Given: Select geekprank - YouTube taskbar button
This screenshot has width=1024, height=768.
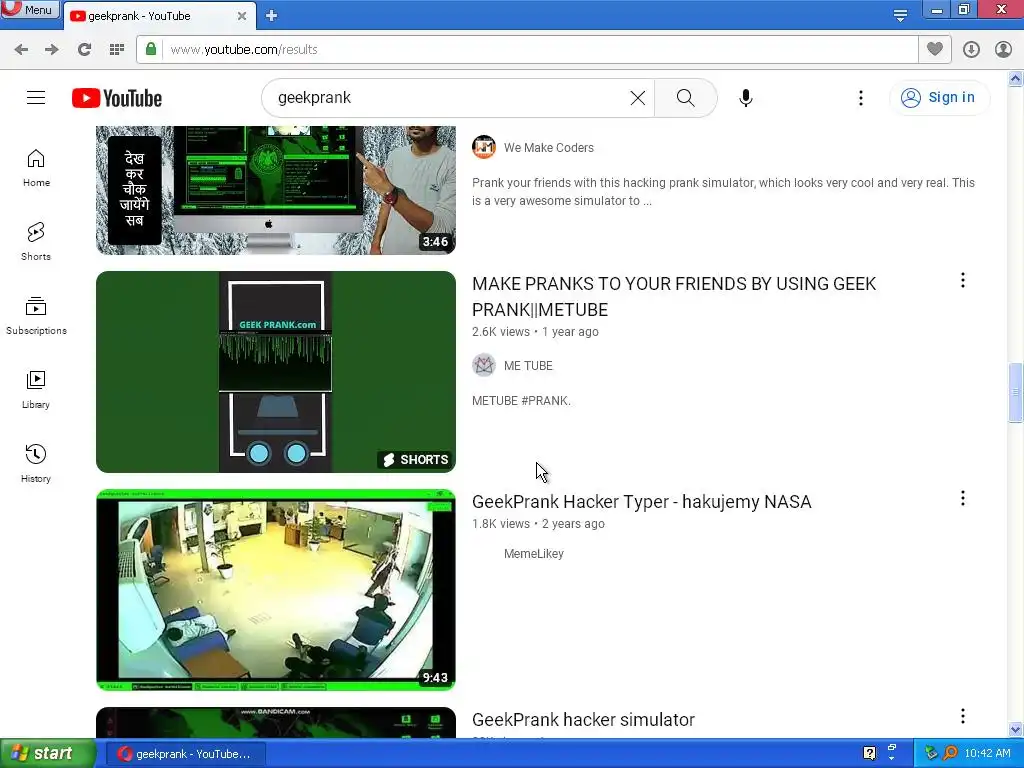Looking at the screenshot, I should 186,754.
